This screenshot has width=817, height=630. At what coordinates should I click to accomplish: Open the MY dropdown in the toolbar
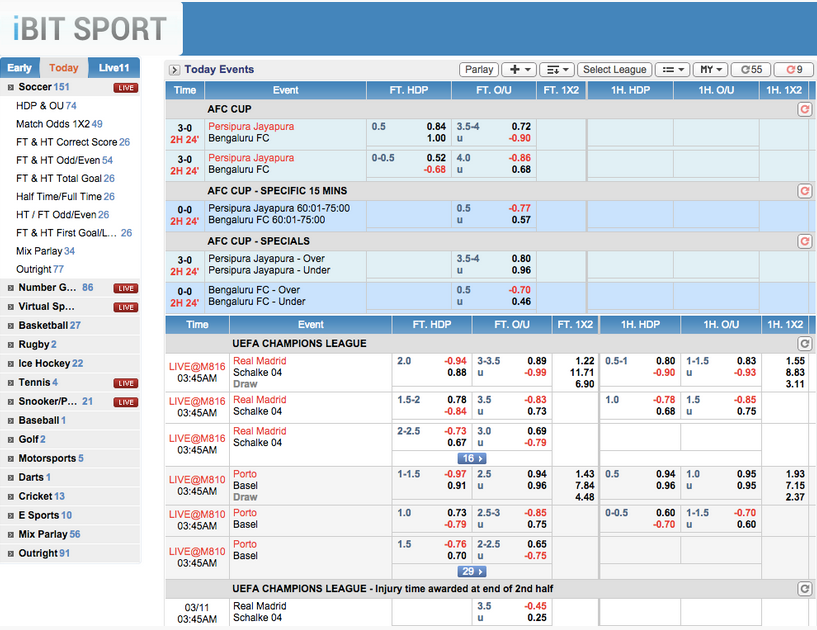(x=710, y=69)
